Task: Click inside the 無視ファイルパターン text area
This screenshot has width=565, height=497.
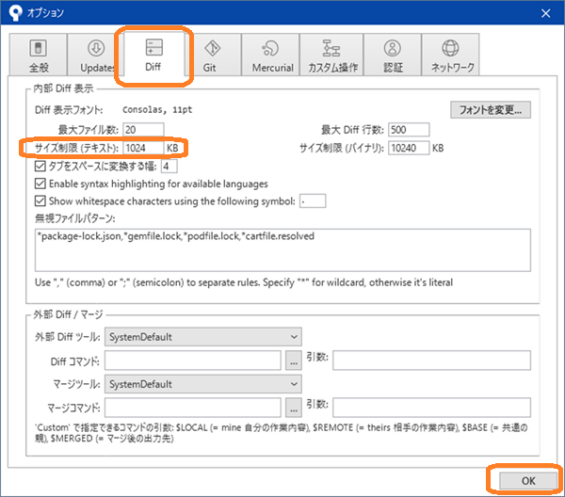Action: [282, 250]
